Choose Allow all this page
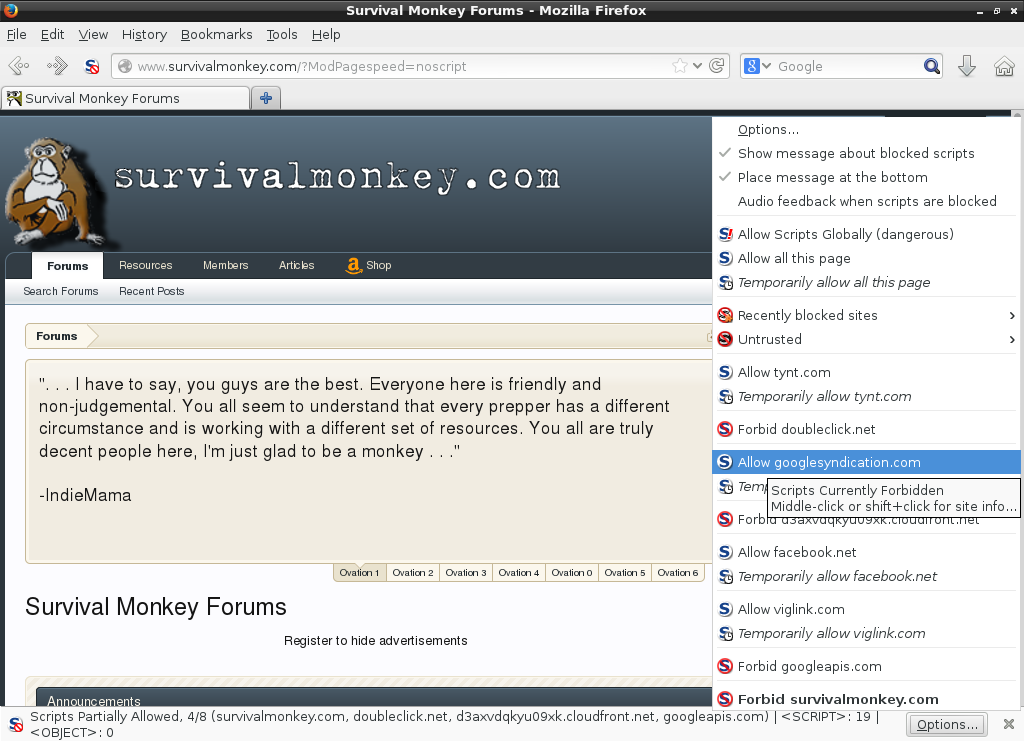Image resolution: width=1024 pixels, height=742 pixels. pyautogui.click(x=866, y=259)
